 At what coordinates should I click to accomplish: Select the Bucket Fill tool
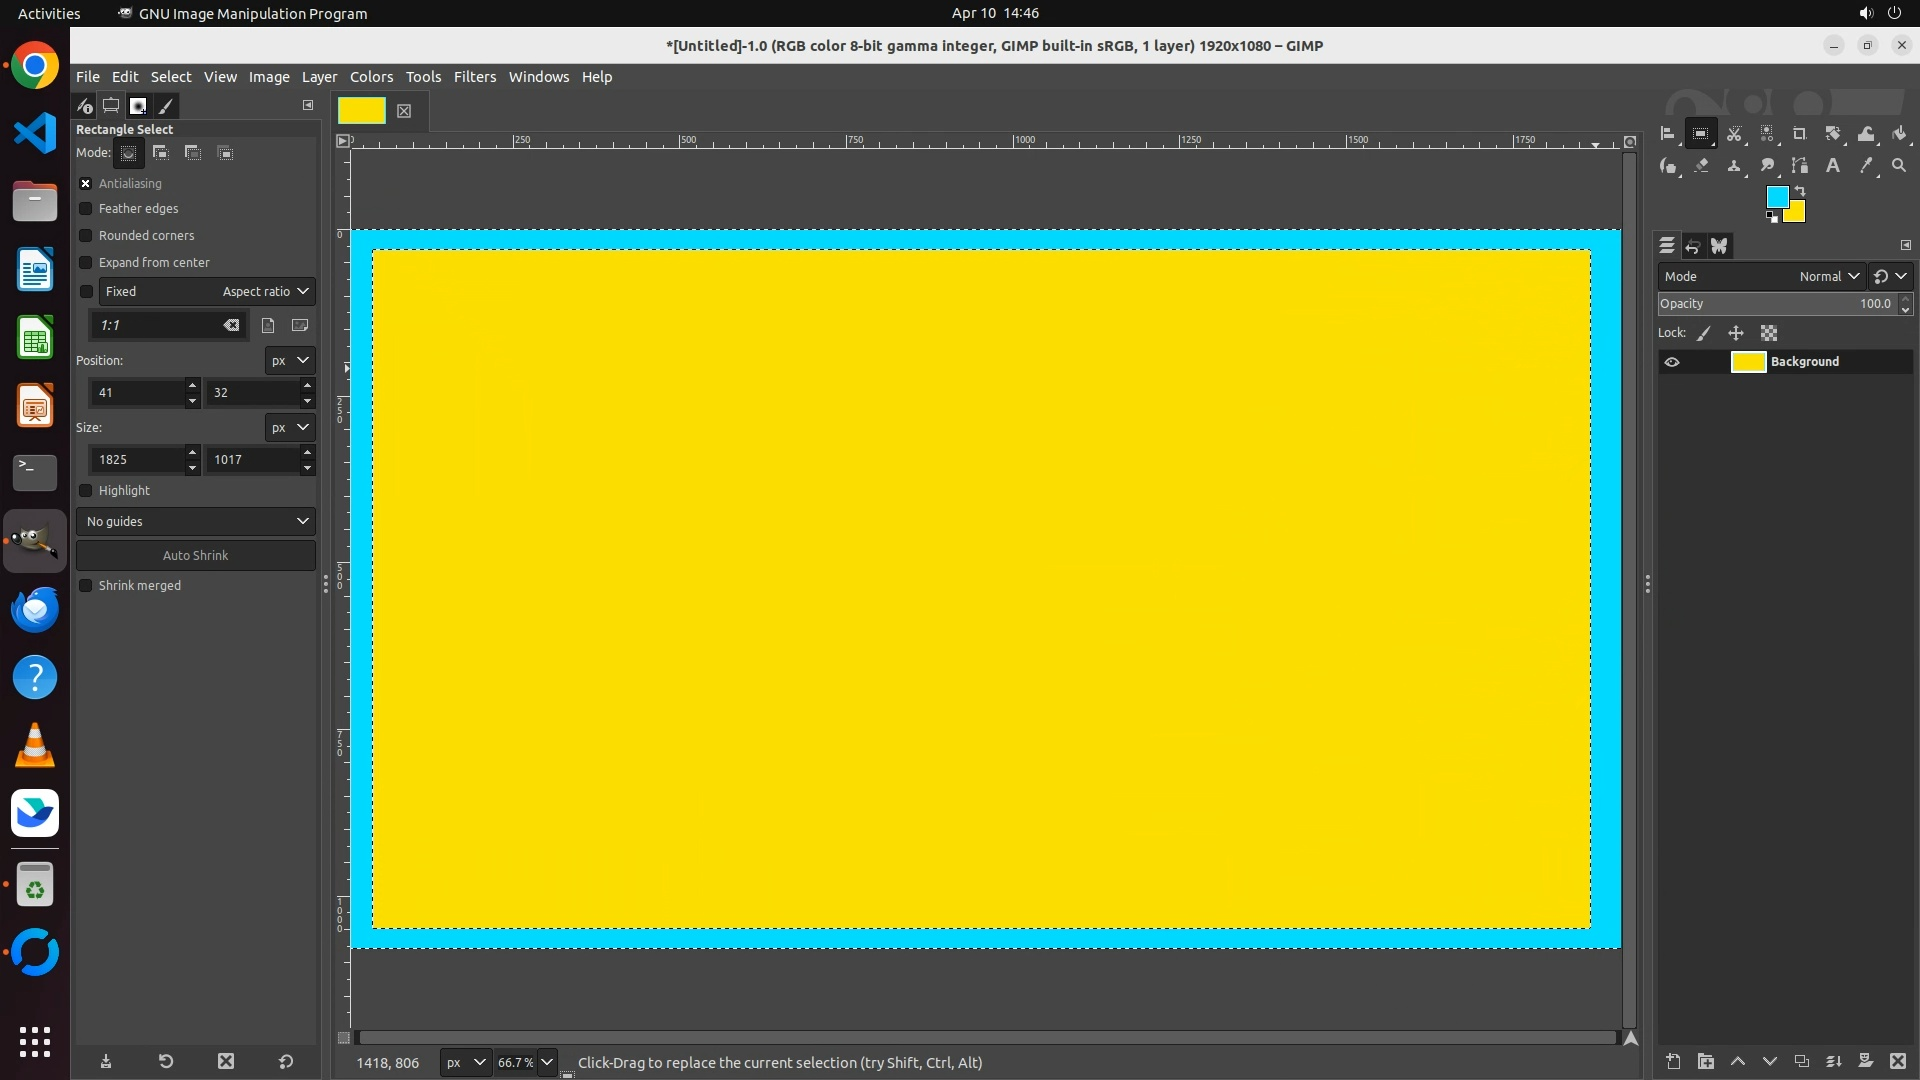pyautogui.click(x=1899, y=134)
